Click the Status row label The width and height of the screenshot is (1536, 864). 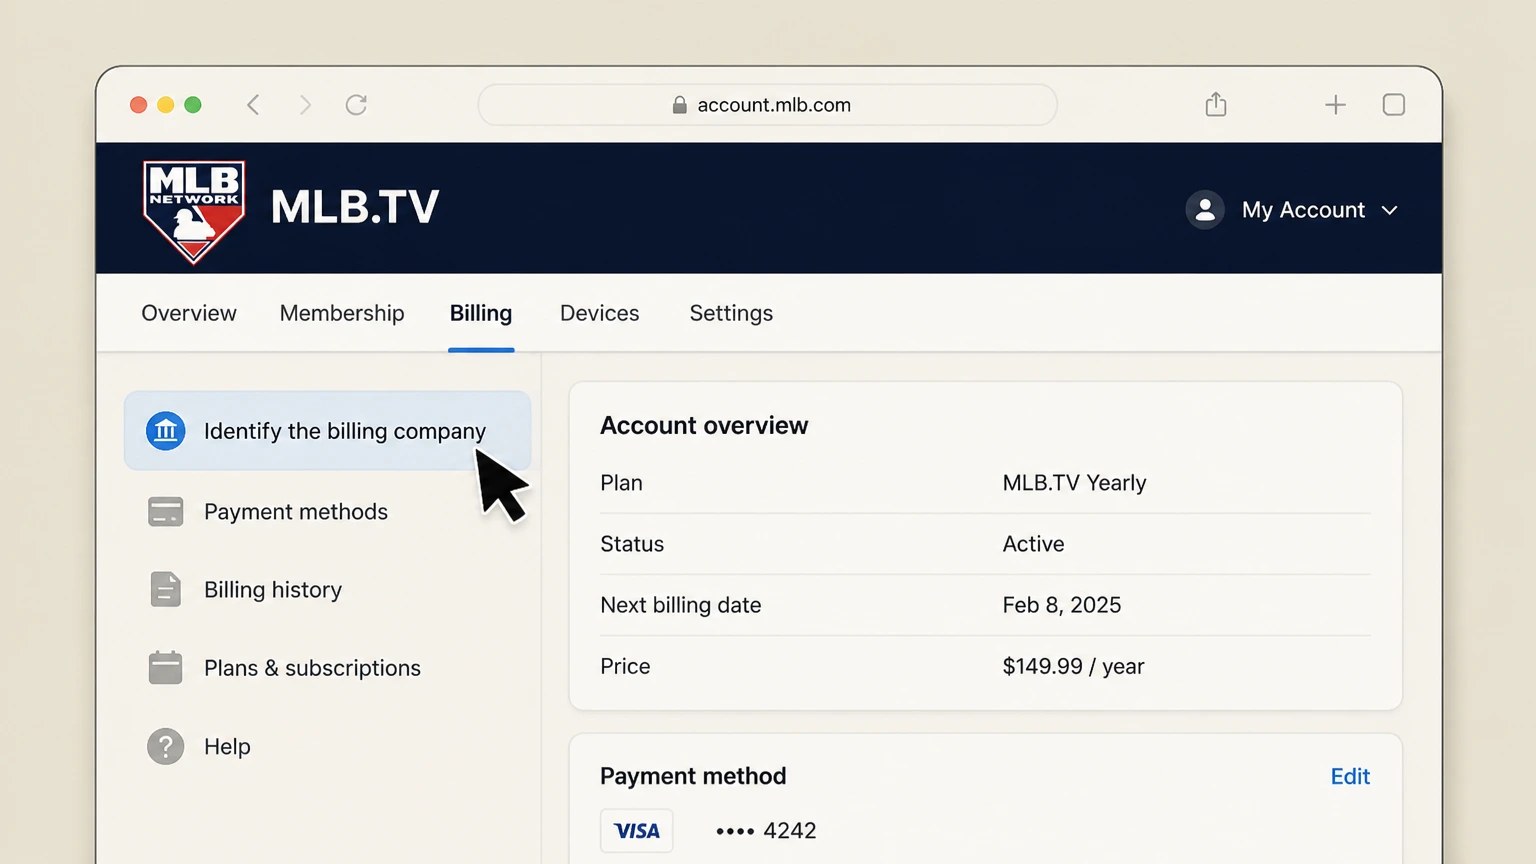pyautogui.click(x=632, y=544)
